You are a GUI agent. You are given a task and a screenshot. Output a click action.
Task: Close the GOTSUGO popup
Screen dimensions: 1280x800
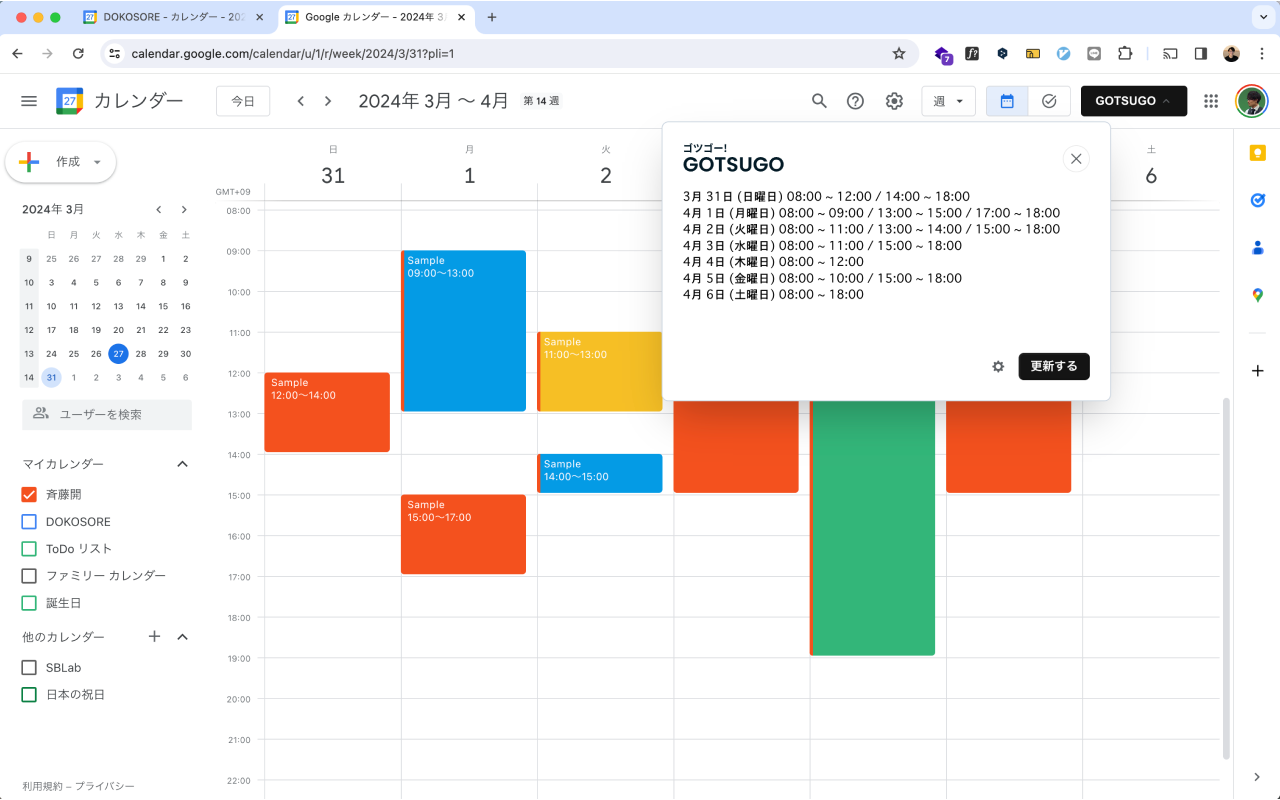point(1076,158)
